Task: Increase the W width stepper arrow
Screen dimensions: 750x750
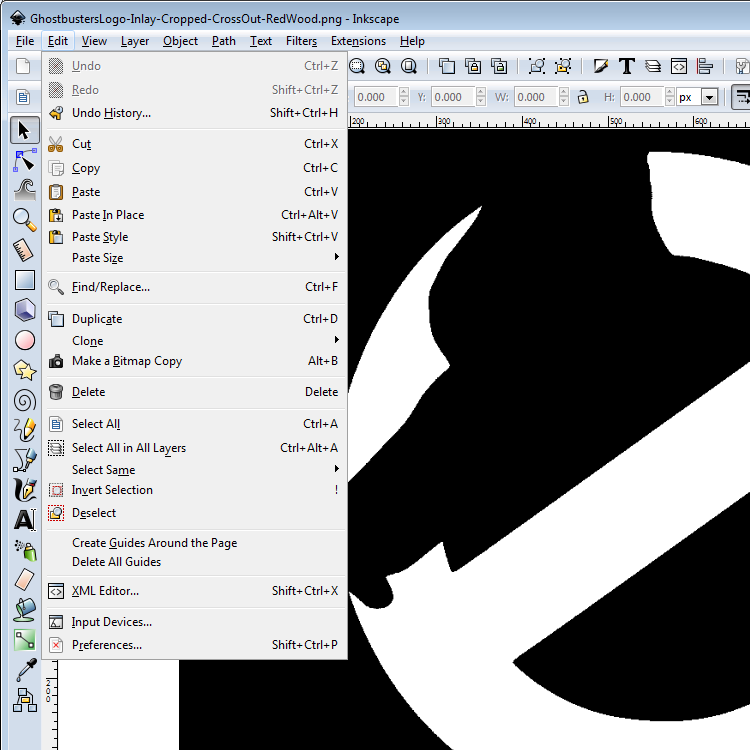Action: 564,92
